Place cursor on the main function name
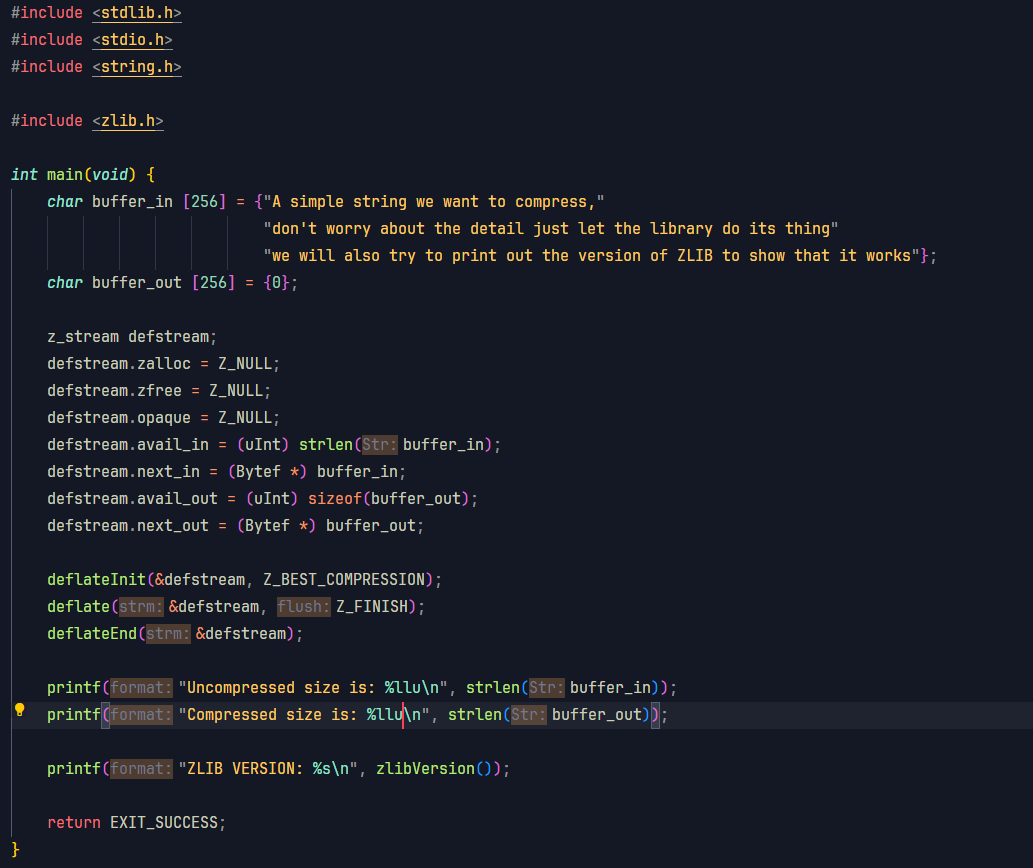Screen dimensions: 1033x868 coord(63,174)
